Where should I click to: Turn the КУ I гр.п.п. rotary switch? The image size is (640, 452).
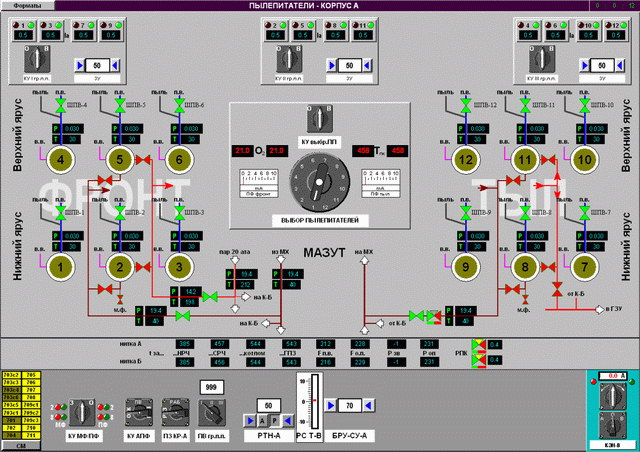[x=37, y=59]
